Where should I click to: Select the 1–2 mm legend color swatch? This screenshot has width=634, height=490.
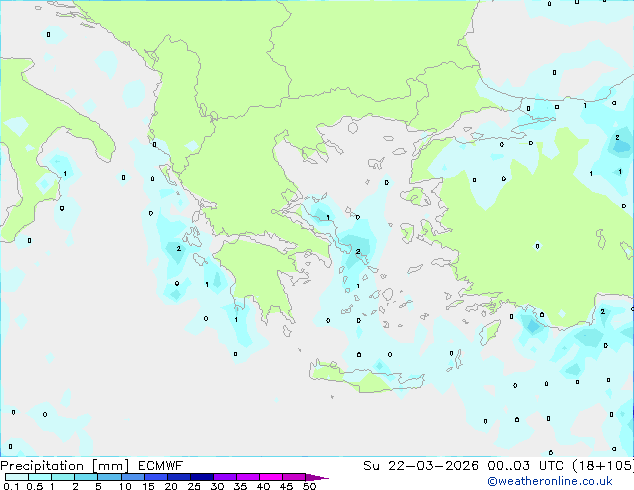63,477
